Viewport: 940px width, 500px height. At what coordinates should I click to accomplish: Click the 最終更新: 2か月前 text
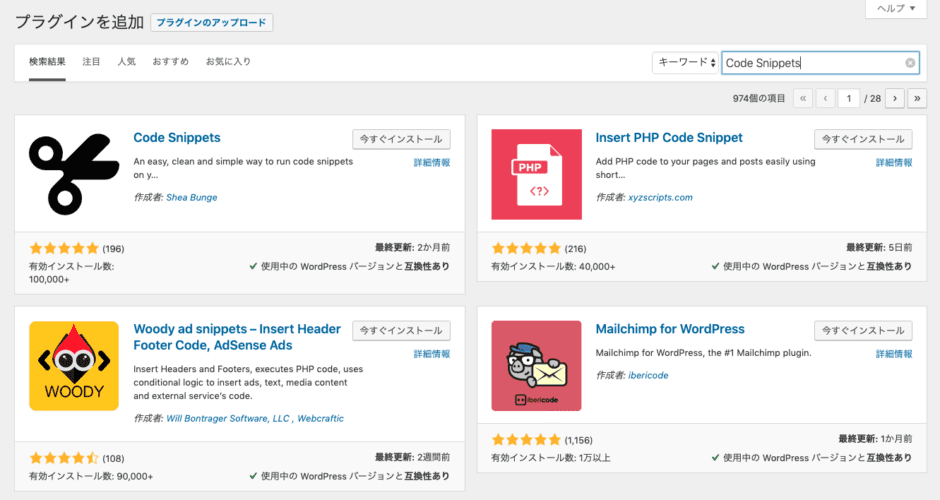click(412, 248)
